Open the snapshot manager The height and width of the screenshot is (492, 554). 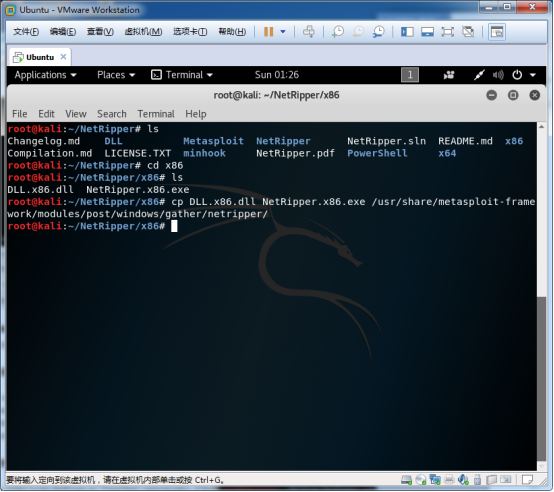[378, 32]
